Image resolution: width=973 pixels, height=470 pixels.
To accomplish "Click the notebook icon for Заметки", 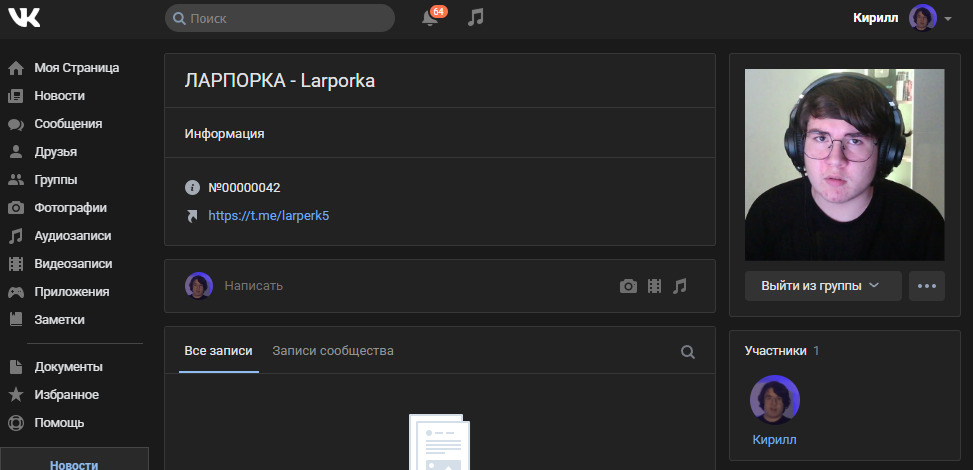I will coord(16,320).
